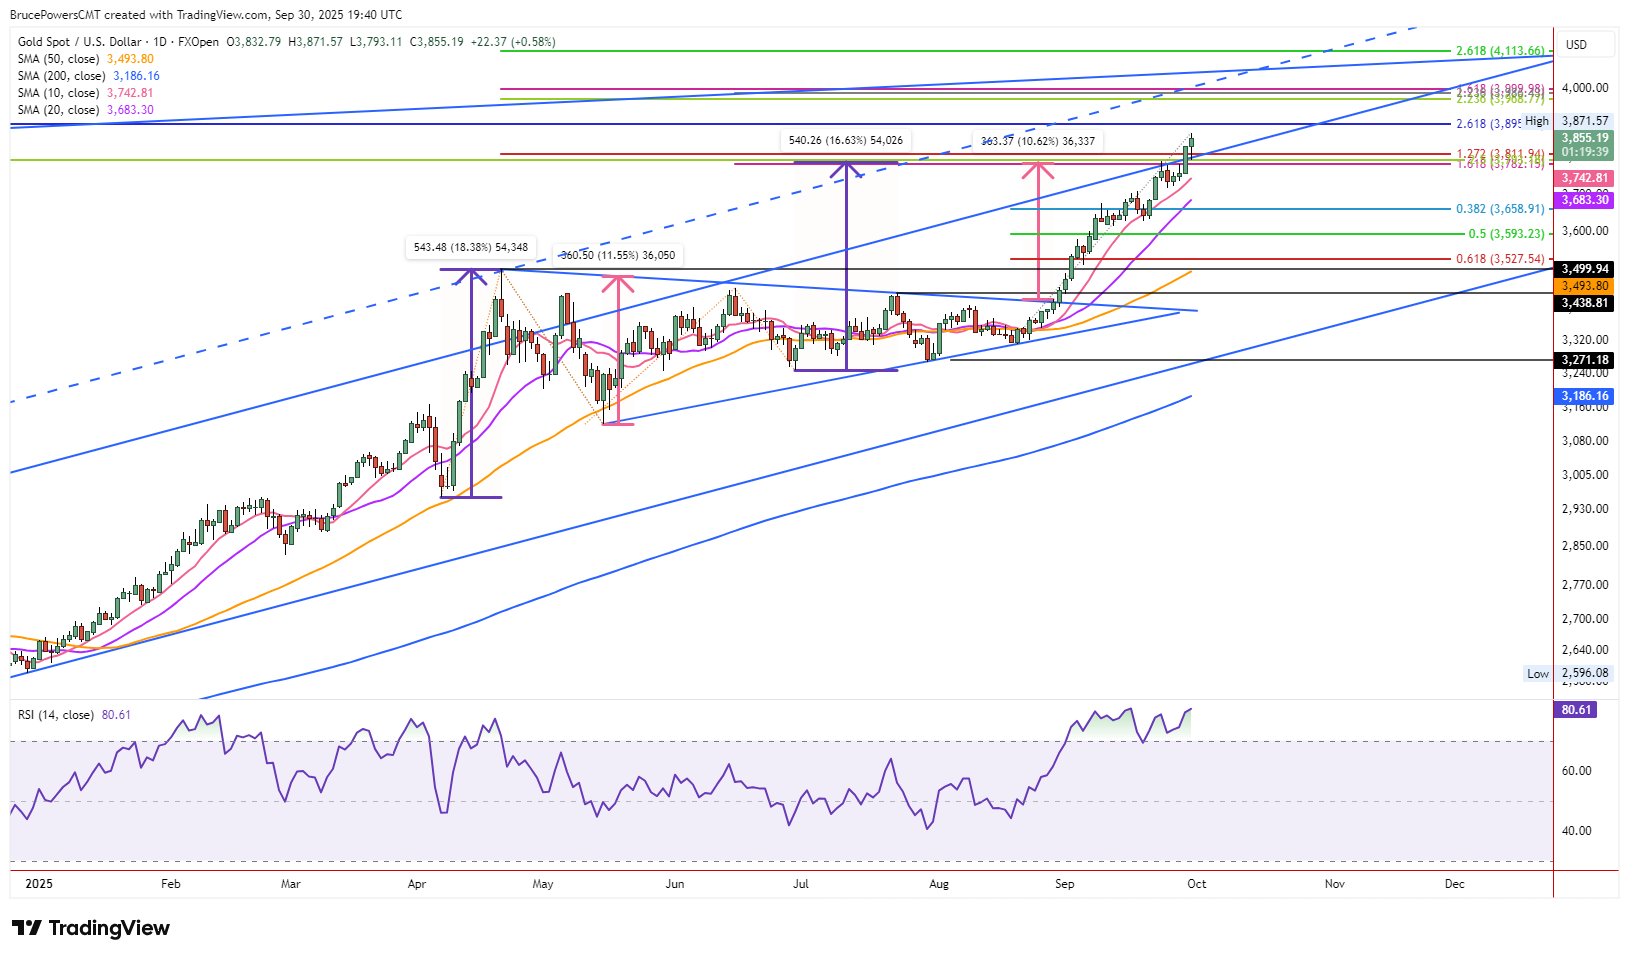This screenshot has height=958, width=1629.
Task: Click the Oct label on the time axis
Action: (1196, 884)
